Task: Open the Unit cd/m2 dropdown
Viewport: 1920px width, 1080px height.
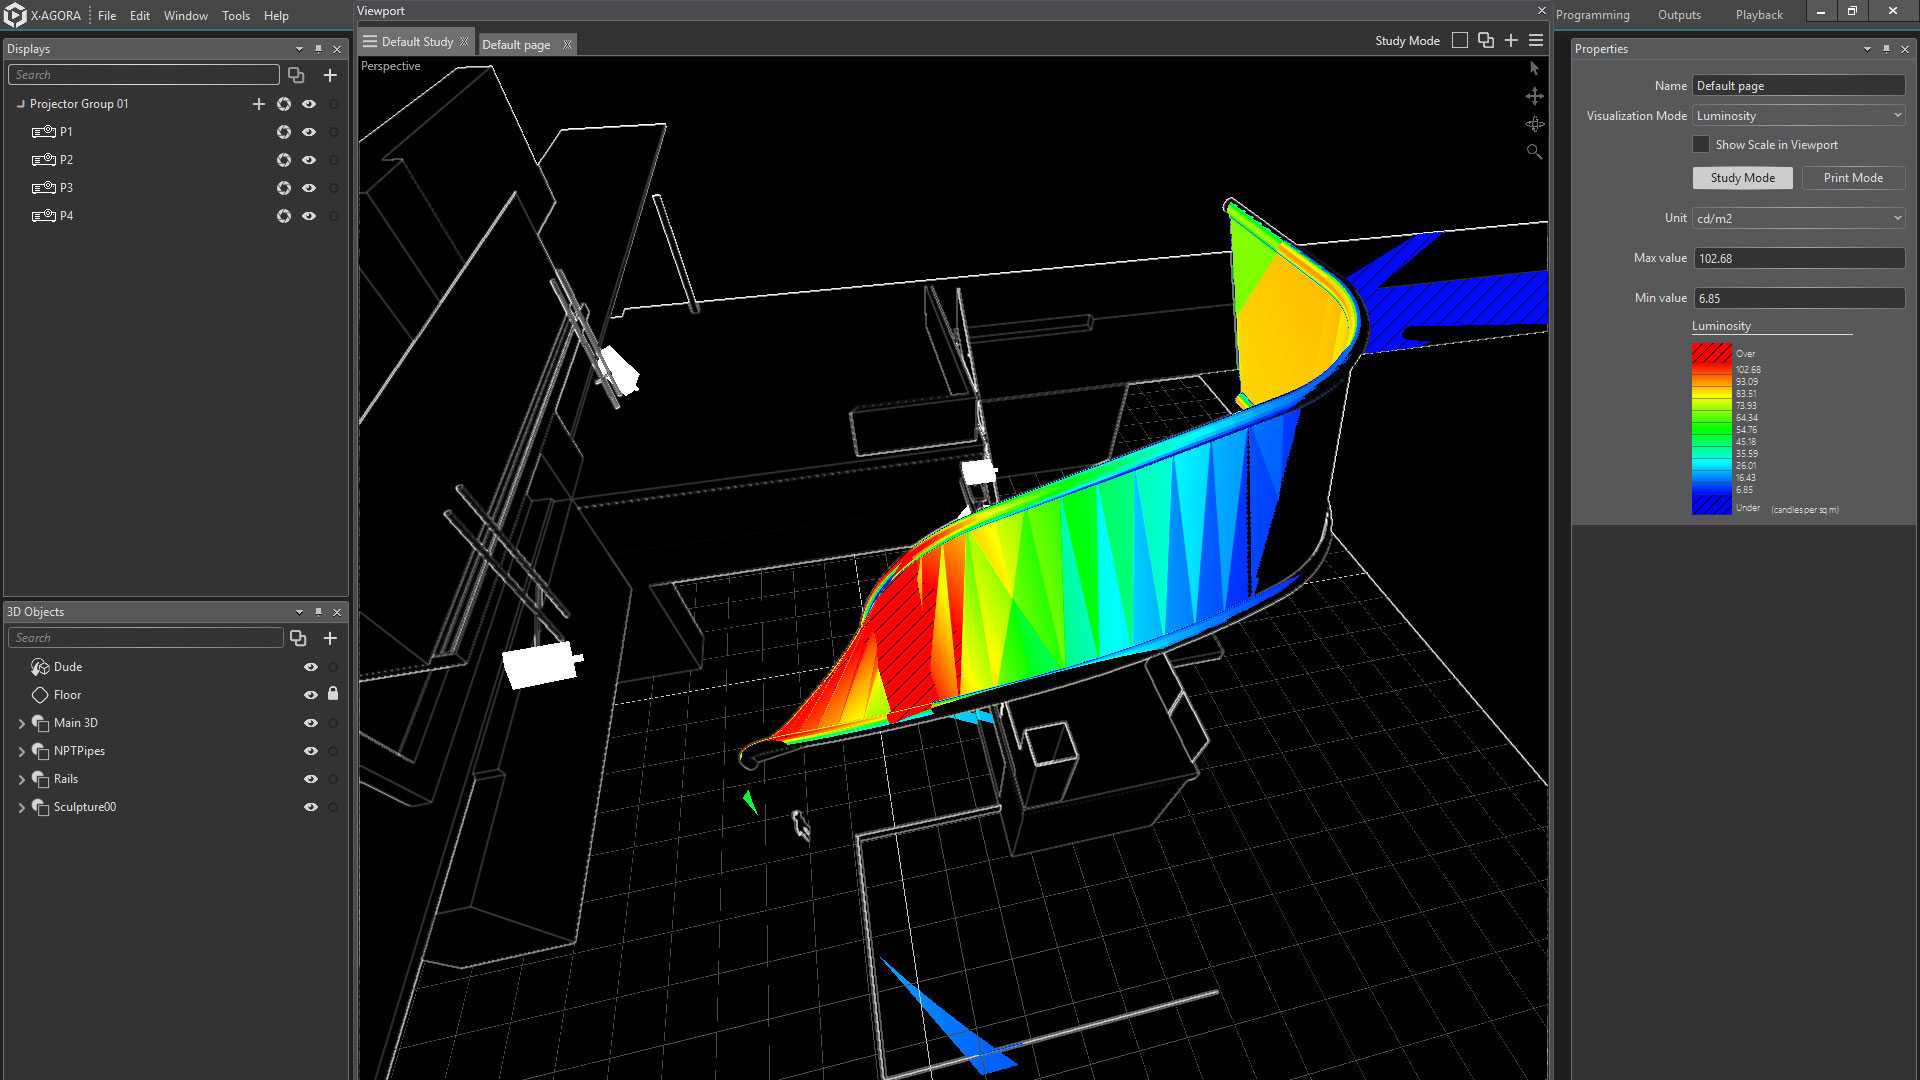Action: click(1798, 218)
